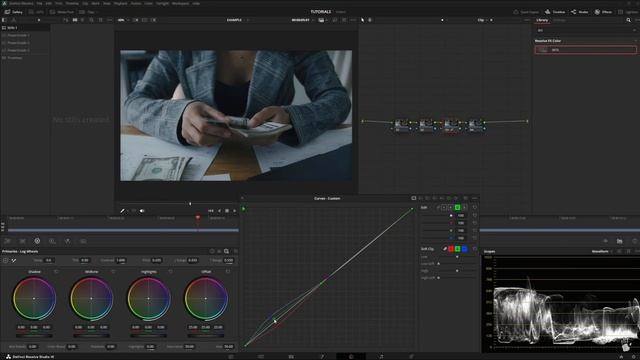Open the Playback menu
640x360 pixels.
(x=120, y=3)
